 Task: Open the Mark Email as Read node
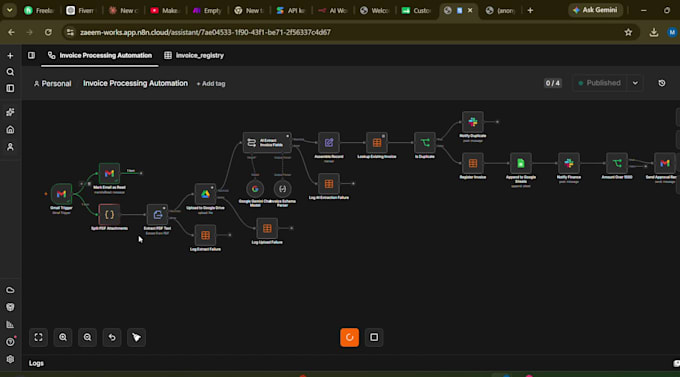coord(109,174)
